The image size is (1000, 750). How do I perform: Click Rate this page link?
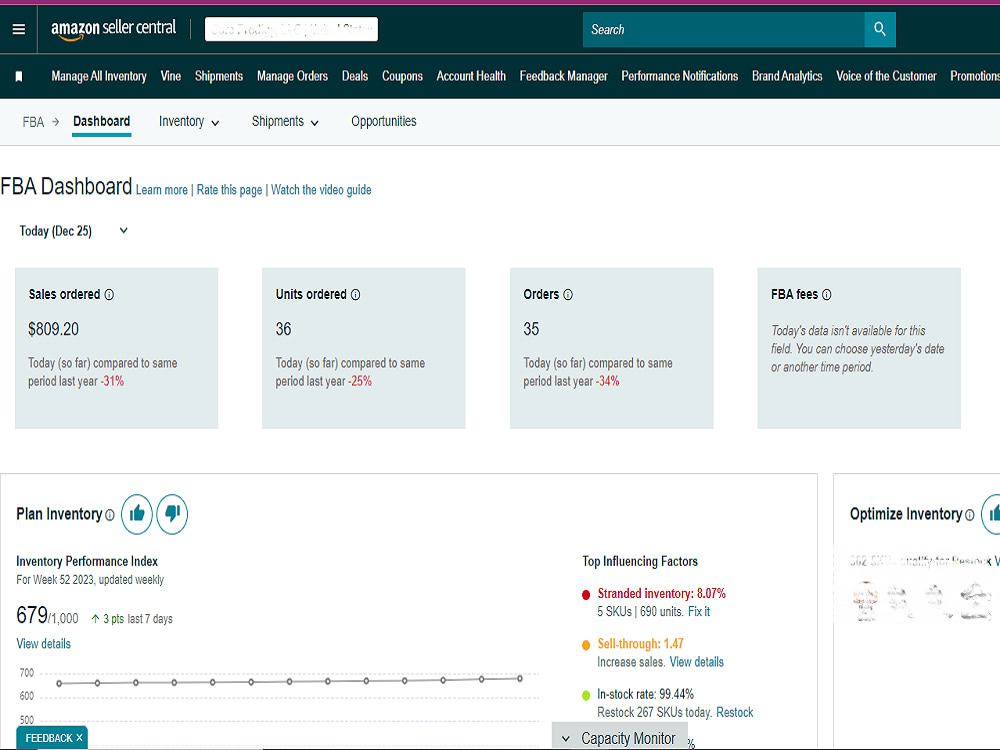tap(230, 190)
